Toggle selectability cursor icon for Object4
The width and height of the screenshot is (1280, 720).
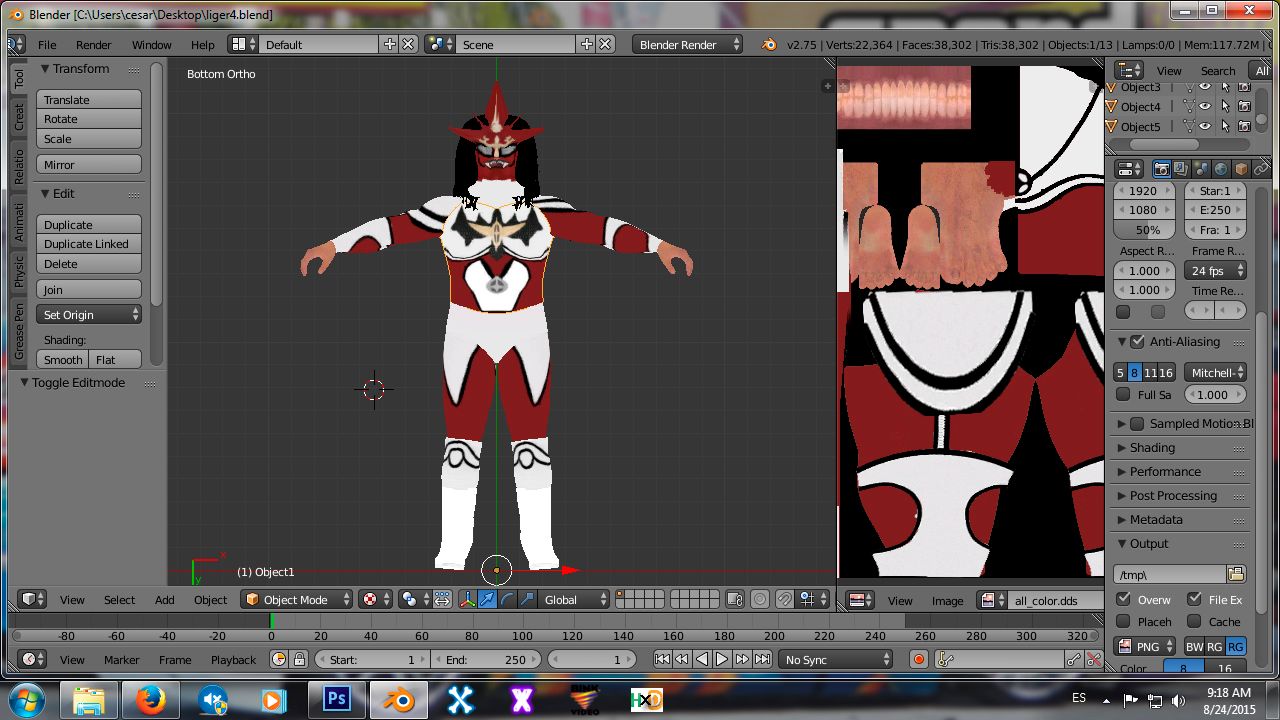click(1225, 106)
